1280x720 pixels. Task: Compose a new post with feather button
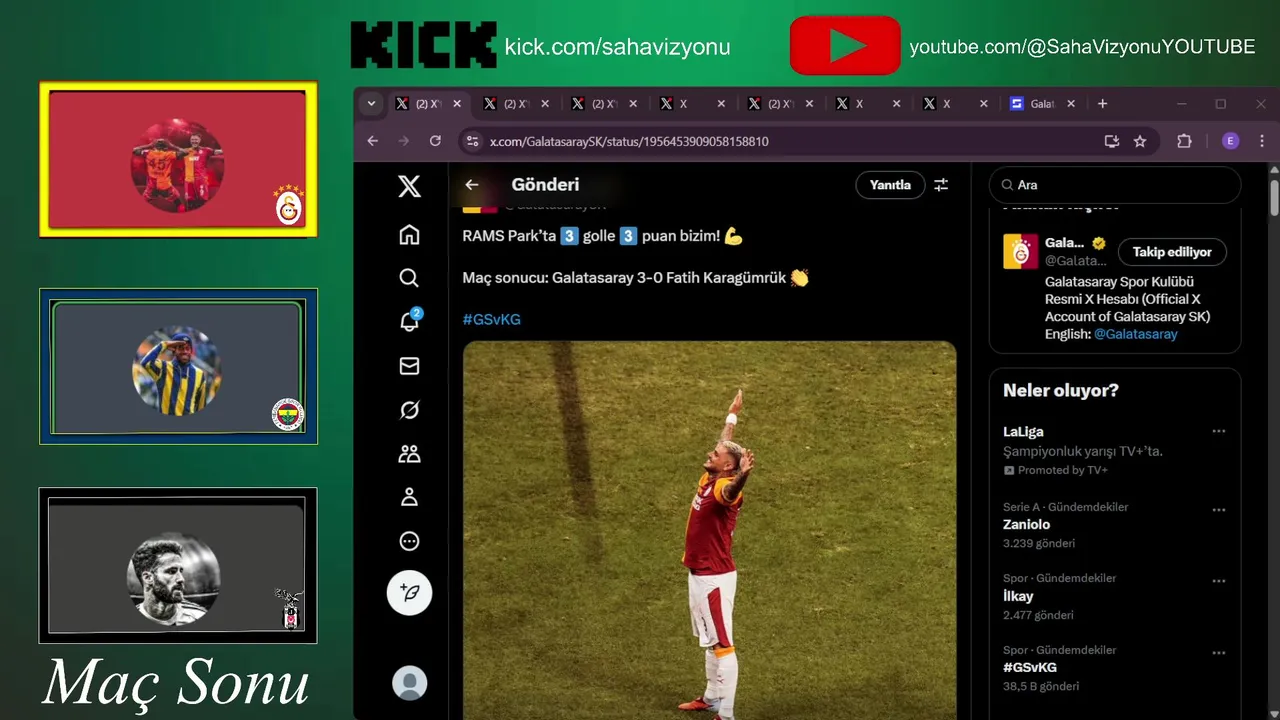pyautogui.click(x=410, y=592)
